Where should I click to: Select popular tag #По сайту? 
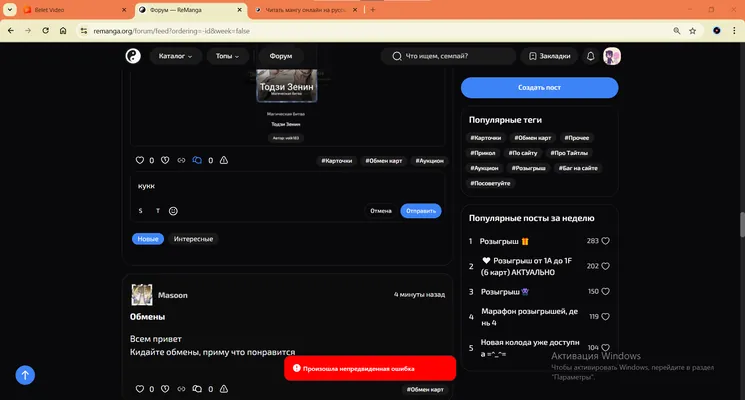click(x=523, y=153)
